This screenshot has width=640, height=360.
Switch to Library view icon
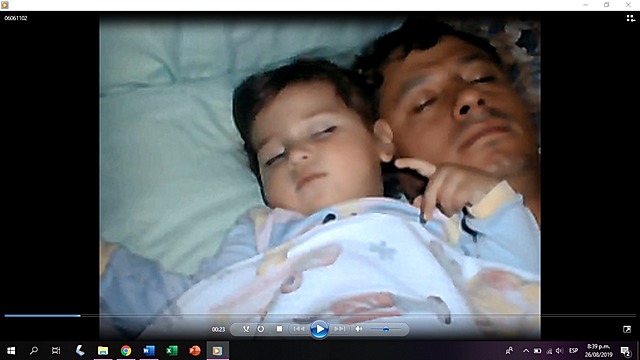631,18
